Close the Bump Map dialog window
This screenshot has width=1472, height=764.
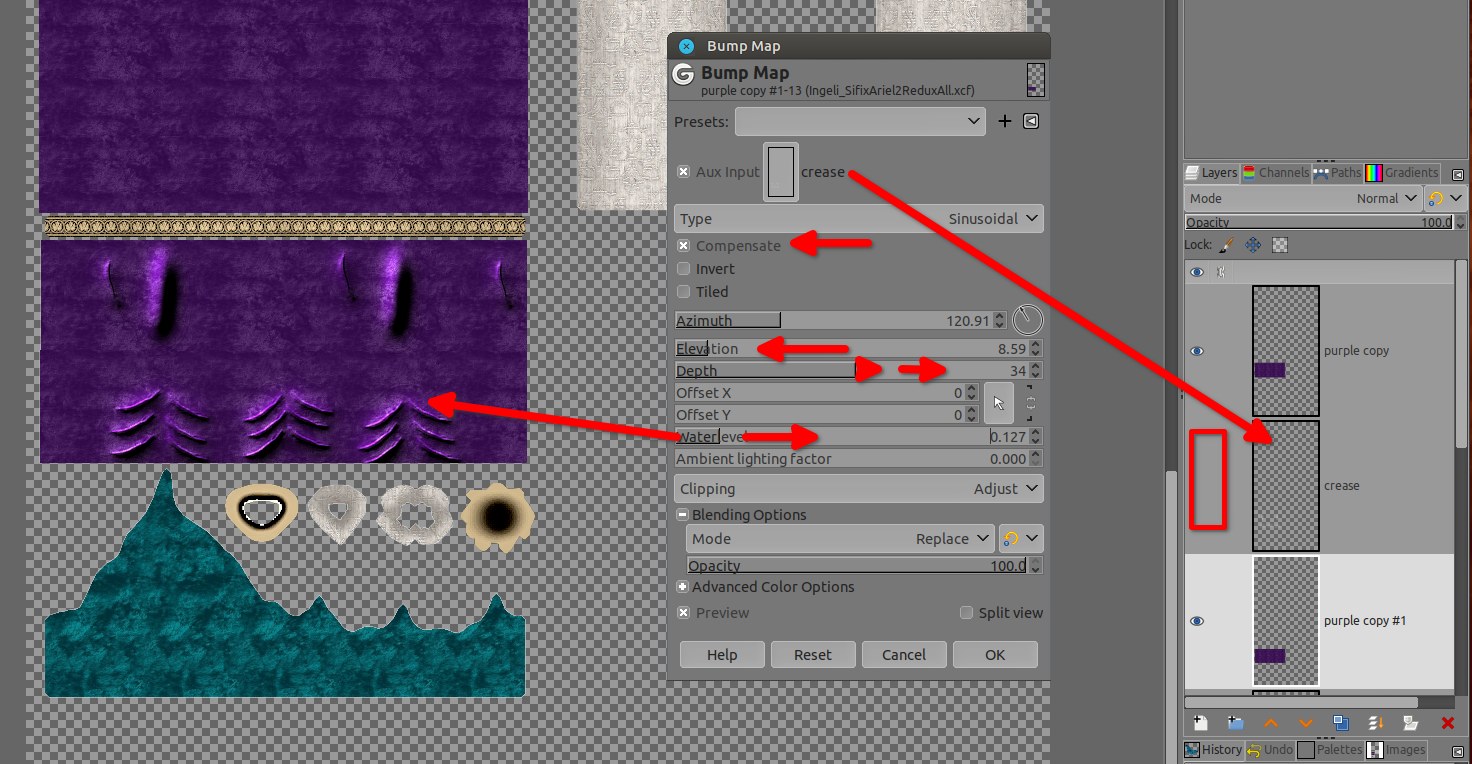[x=686, y=46]
